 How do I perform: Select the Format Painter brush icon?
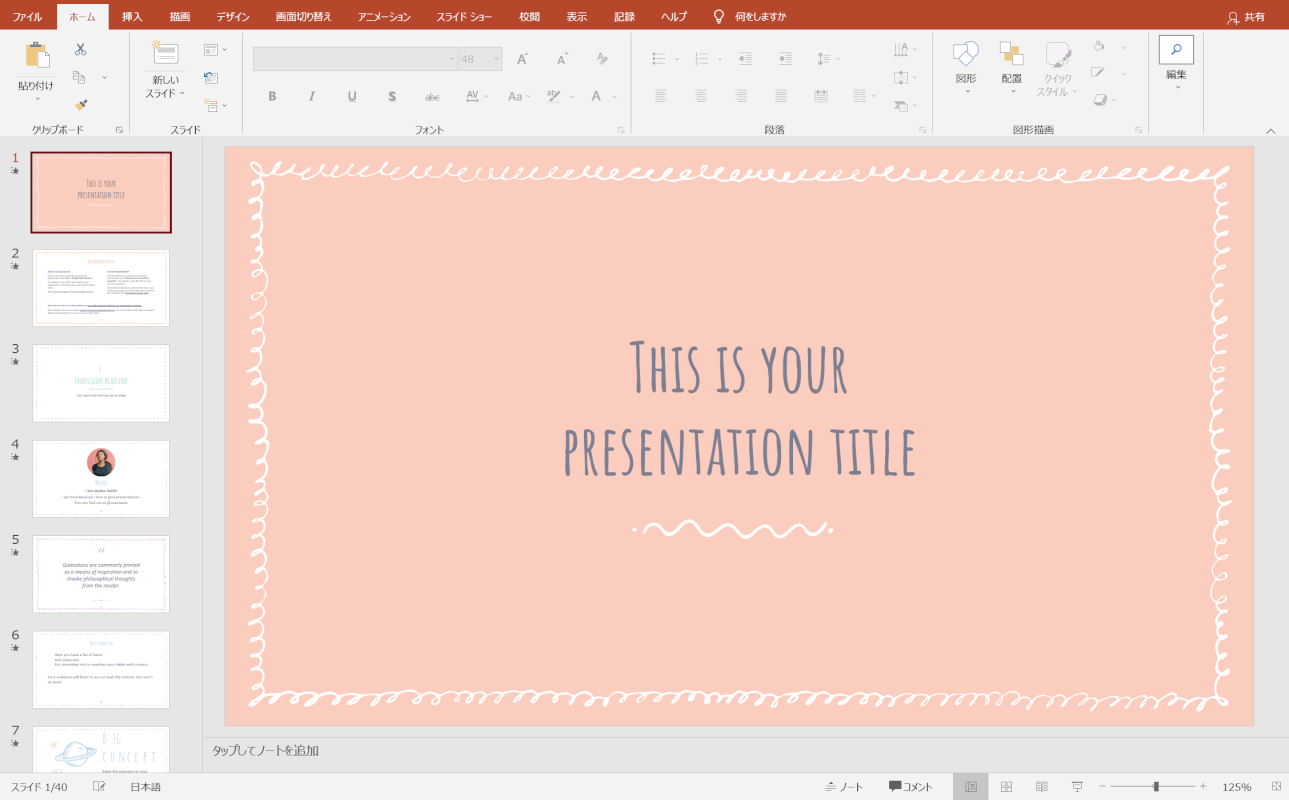pos(80,104)
